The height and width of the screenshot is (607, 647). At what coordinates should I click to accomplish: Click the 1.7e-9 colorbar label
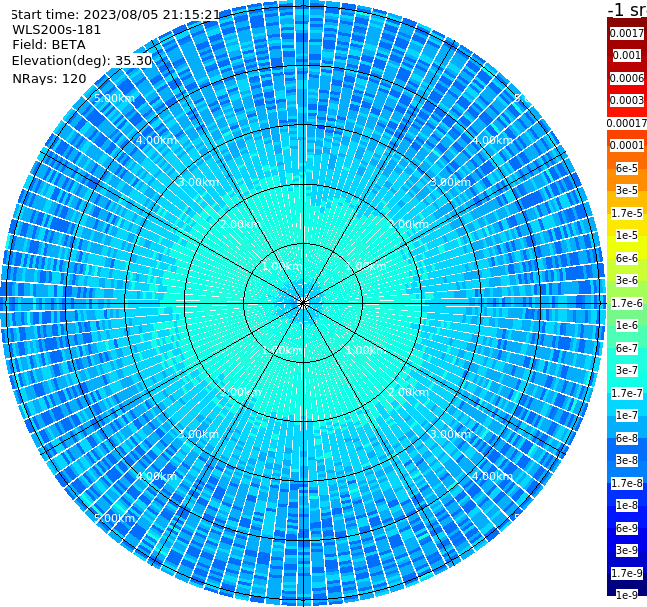627,573
